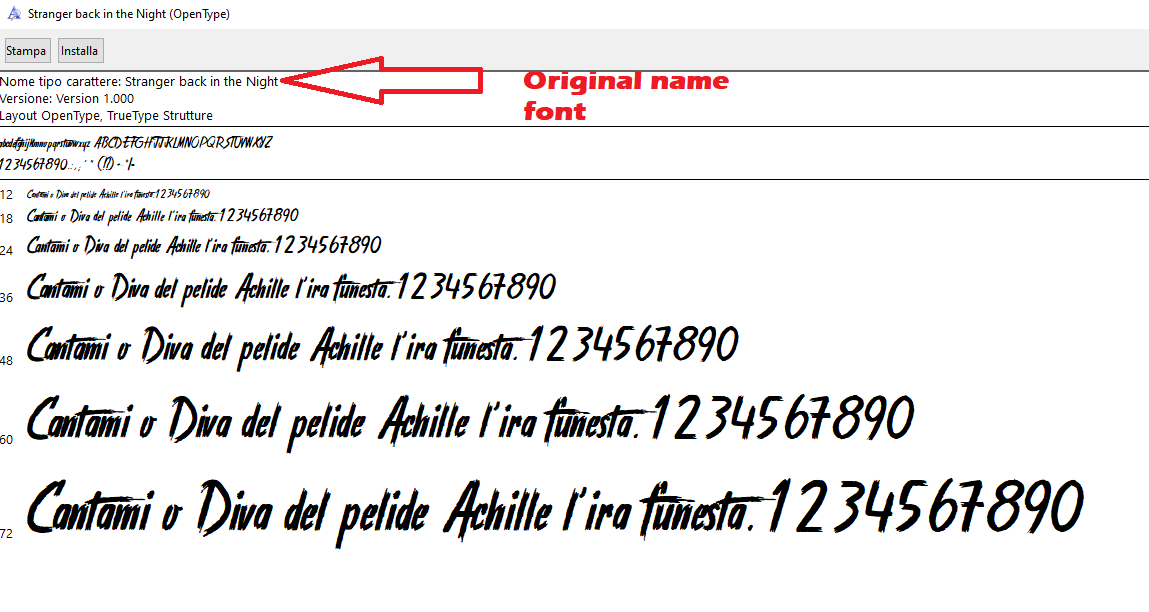
Task: Click the lowercase alphabet sample line
Action: (x=45, y=144)
